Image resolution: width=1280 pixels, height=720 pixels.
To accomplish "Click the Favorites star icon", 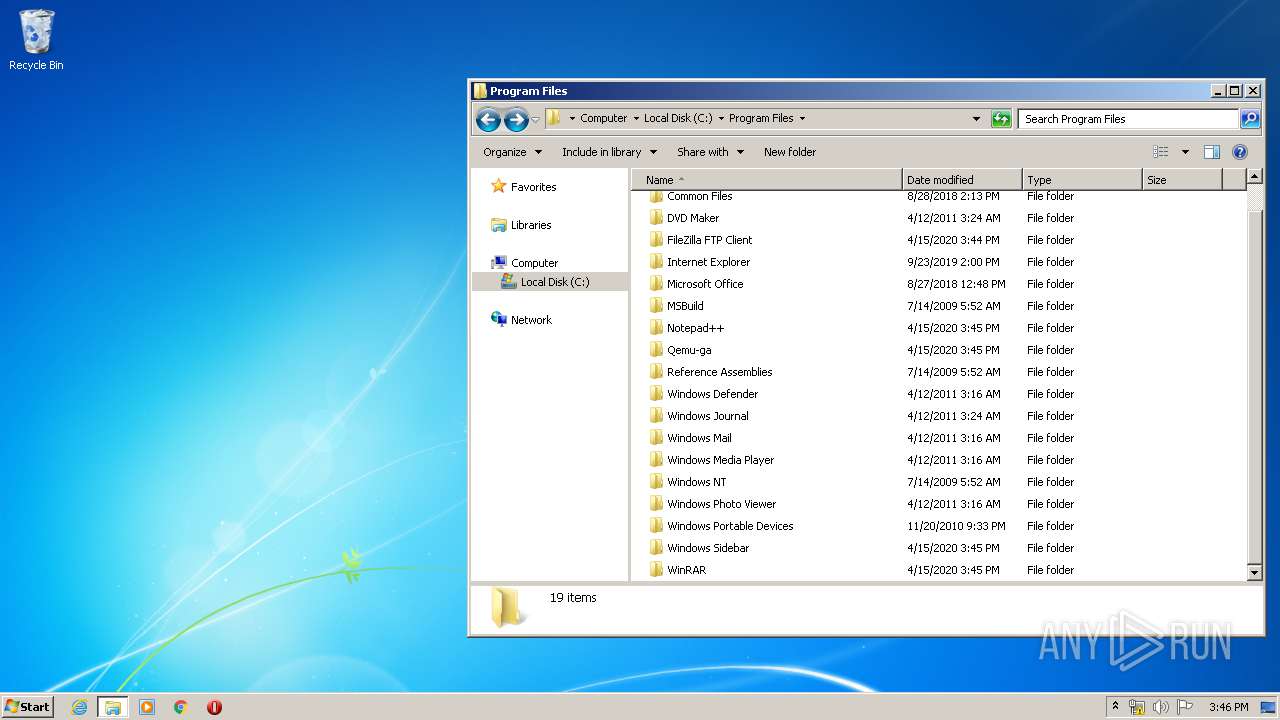I will pyautogui.click(x=499, y=187).
